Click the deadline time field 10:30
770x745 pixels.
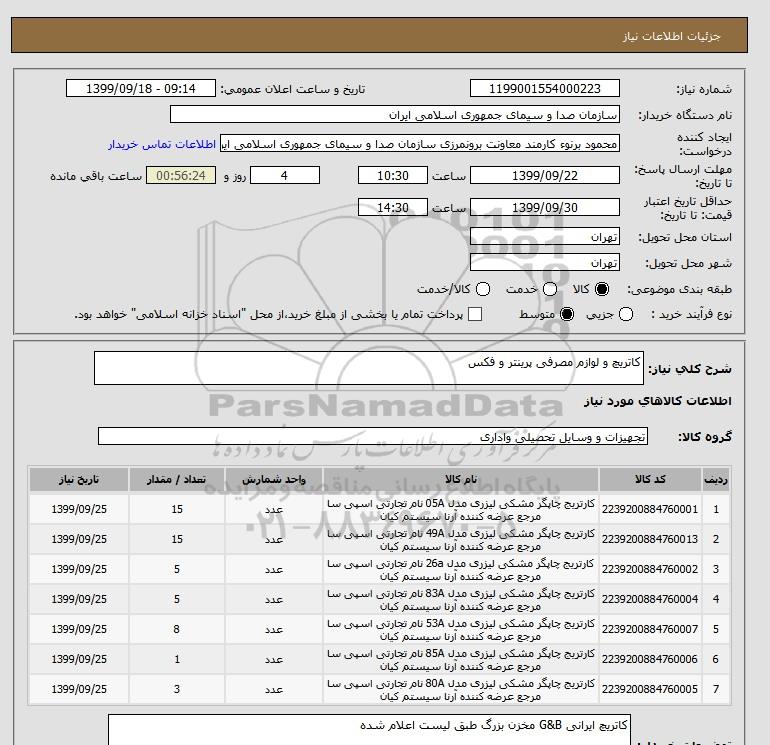[393, 175]
